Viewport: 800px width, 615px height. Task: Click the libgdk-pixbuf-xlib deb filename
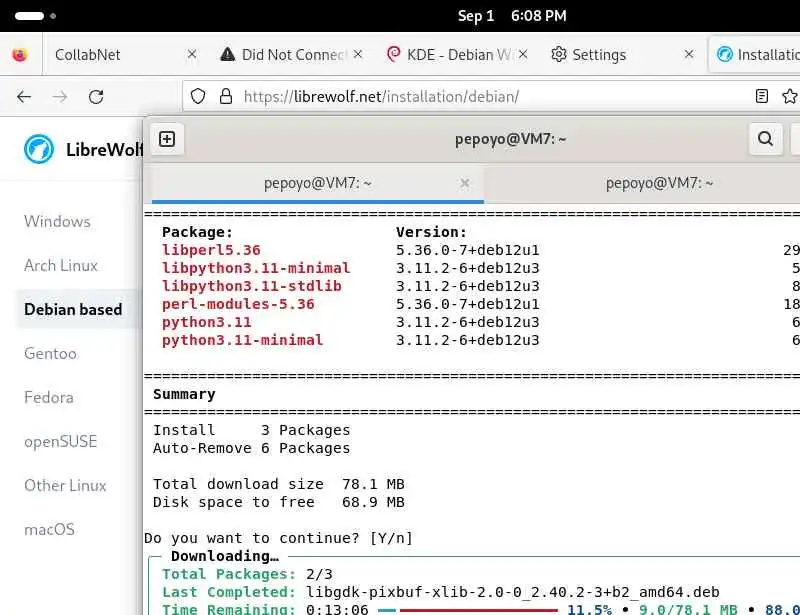(x=513, y=592)
